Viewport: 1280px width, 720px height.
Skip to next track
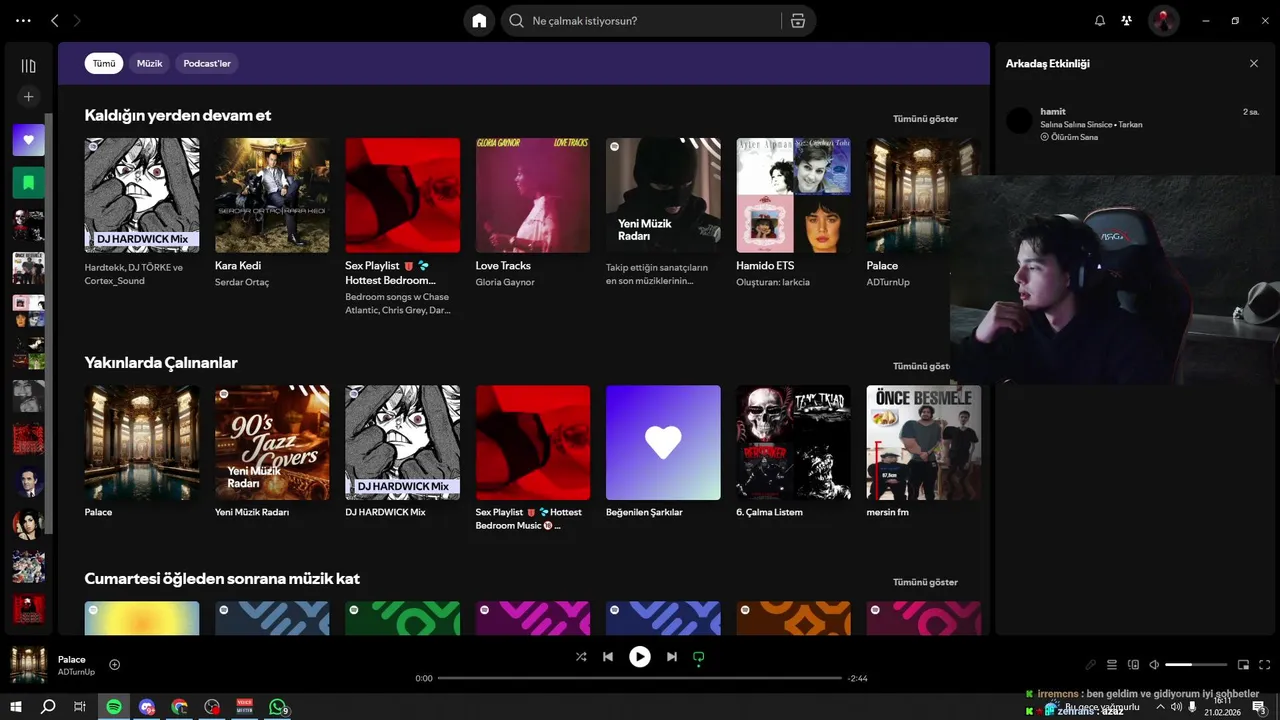coord(672,657)
